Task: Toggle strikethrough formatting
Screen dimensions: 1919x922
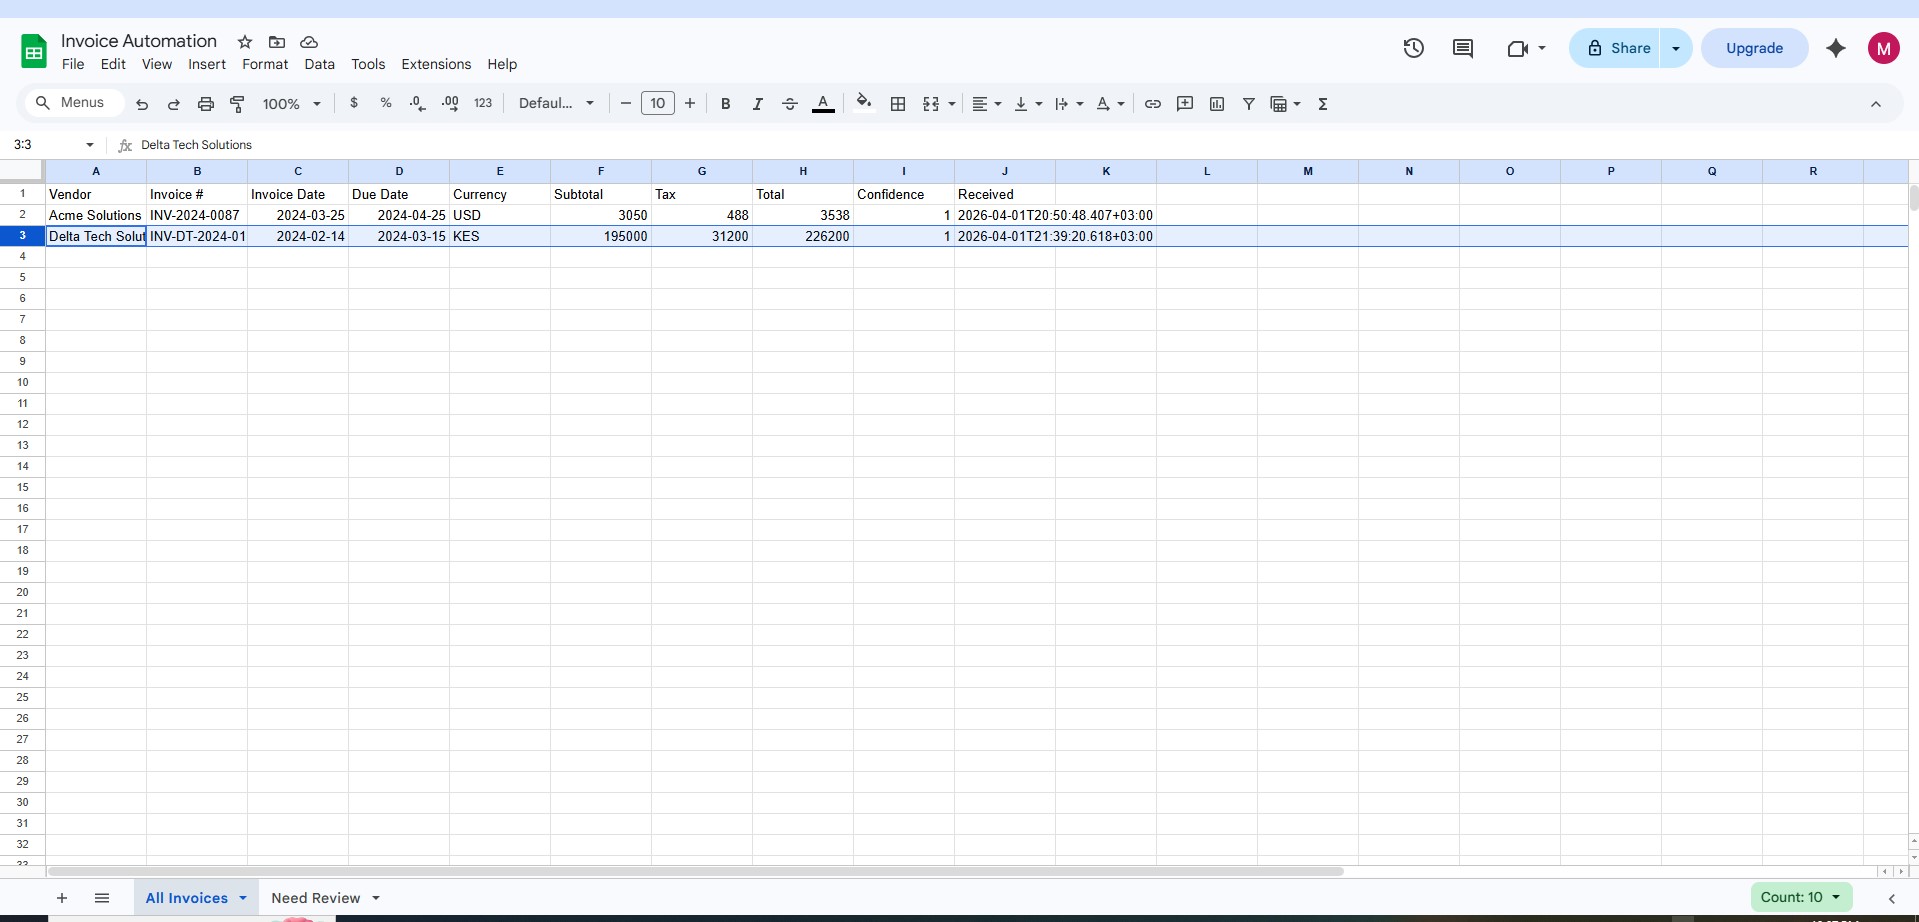Action: click(x=789, y=103)
